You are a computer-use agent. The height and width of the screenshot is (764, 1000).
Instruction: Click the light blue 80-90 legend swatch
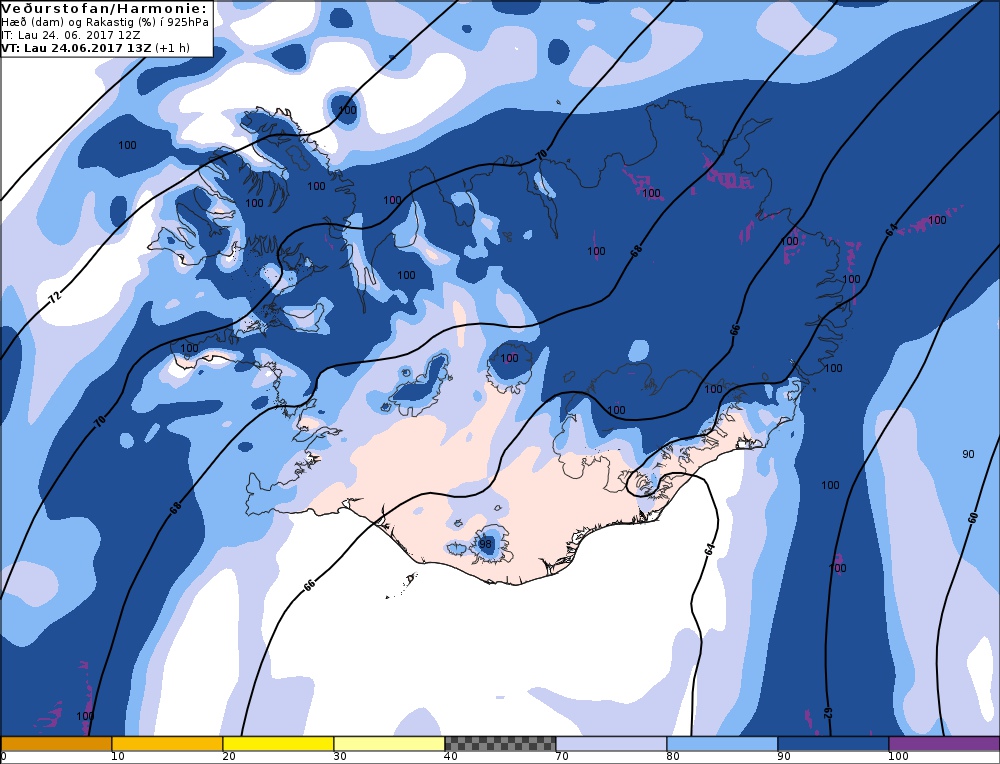point(722,744)
